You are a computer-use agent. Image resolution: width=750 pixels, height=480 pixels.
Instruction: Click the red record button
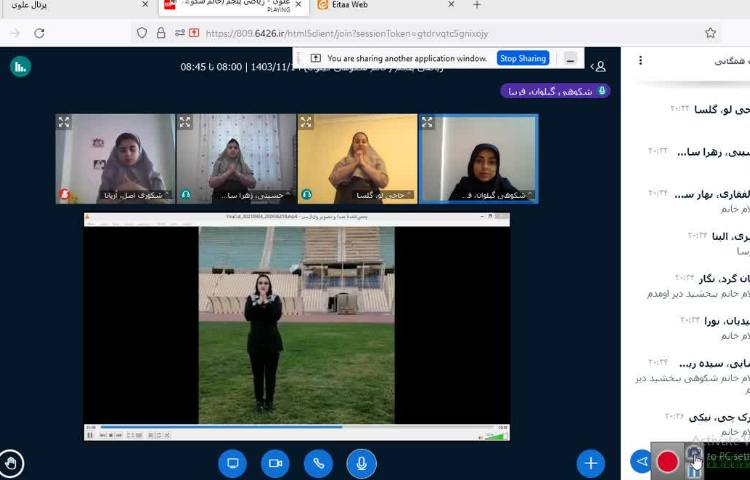pyautogui.click(x=667, y=461)
